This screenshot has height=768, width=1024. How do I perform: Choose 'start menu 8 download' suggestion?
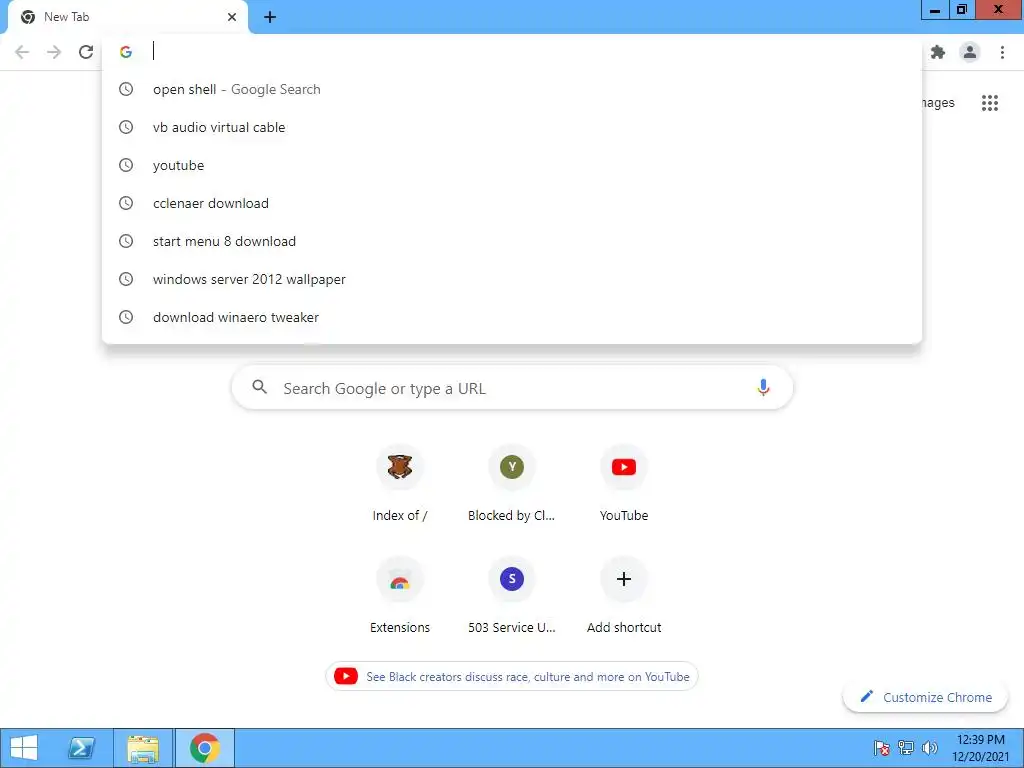[512, 241]
